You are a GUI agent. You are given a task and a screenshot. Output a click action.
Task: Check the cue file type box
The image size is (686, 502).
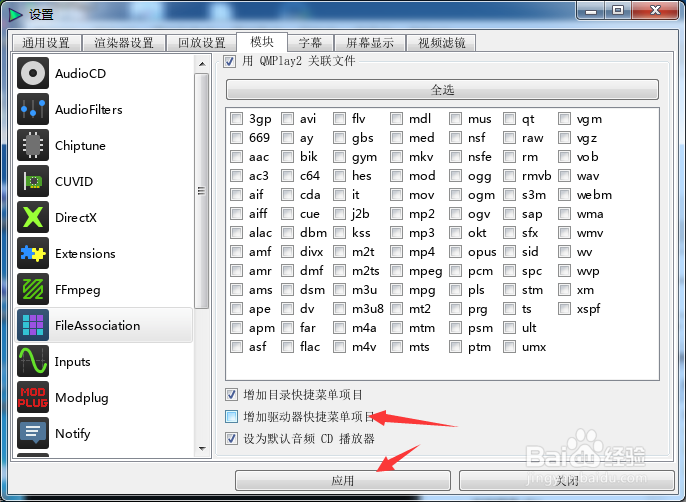pos(287,214)
